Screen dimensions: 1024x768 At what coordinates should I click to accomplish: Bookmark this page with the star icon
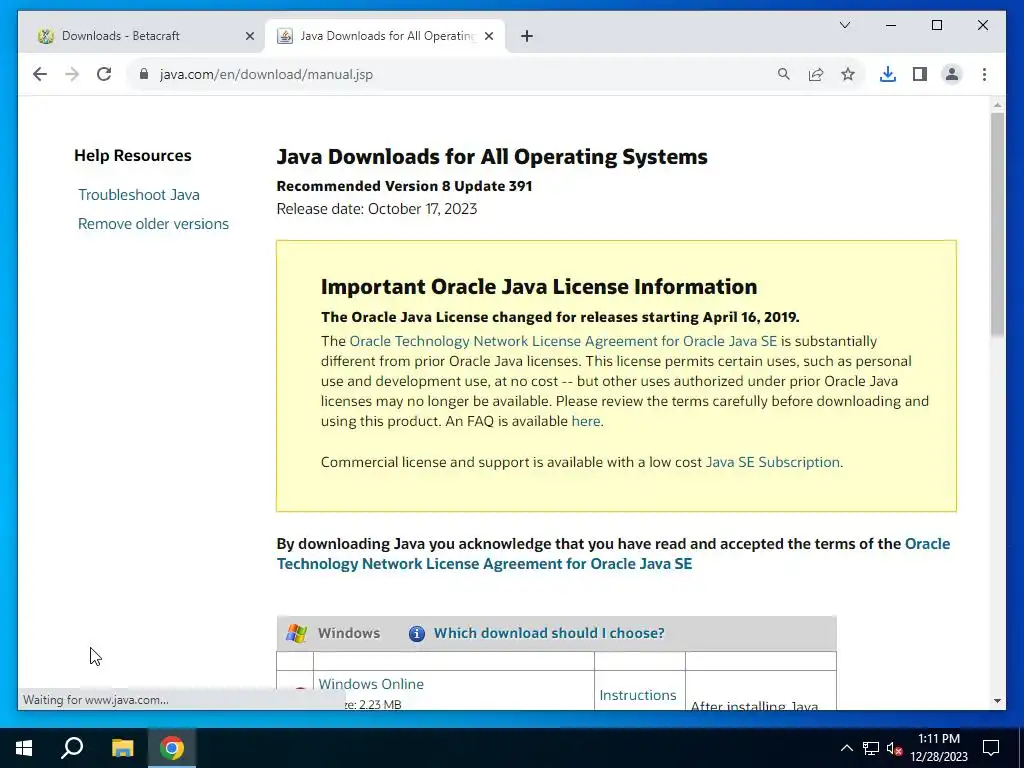848,74
